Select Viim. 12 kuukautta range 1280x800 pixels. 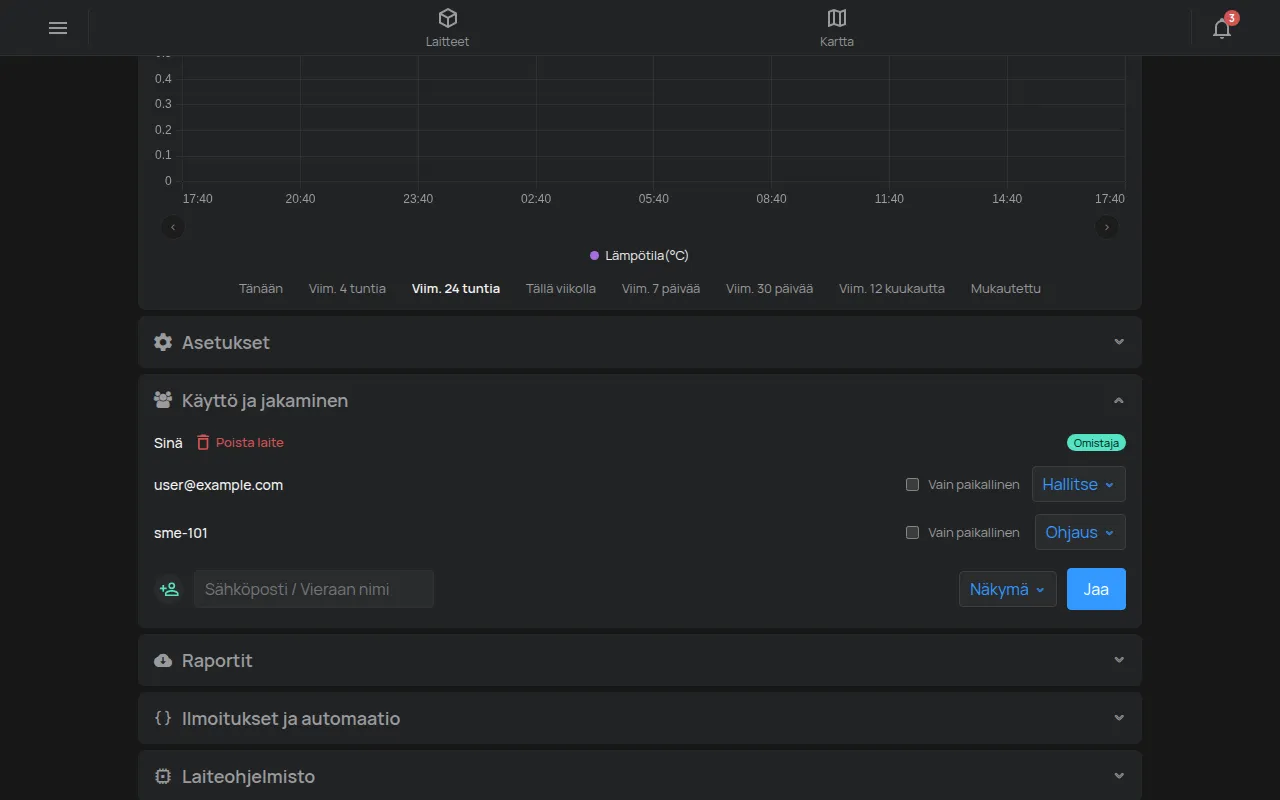pyautogui.click(x=892, y=289)
